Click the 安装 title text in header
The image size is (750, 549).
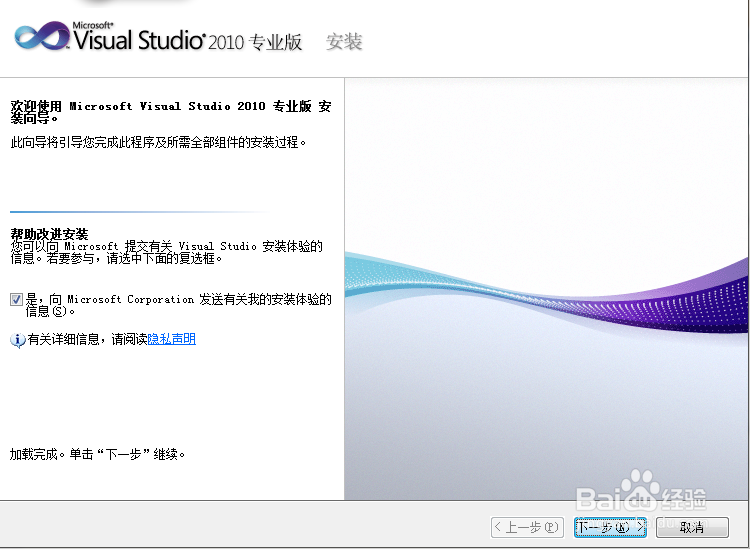344,42
